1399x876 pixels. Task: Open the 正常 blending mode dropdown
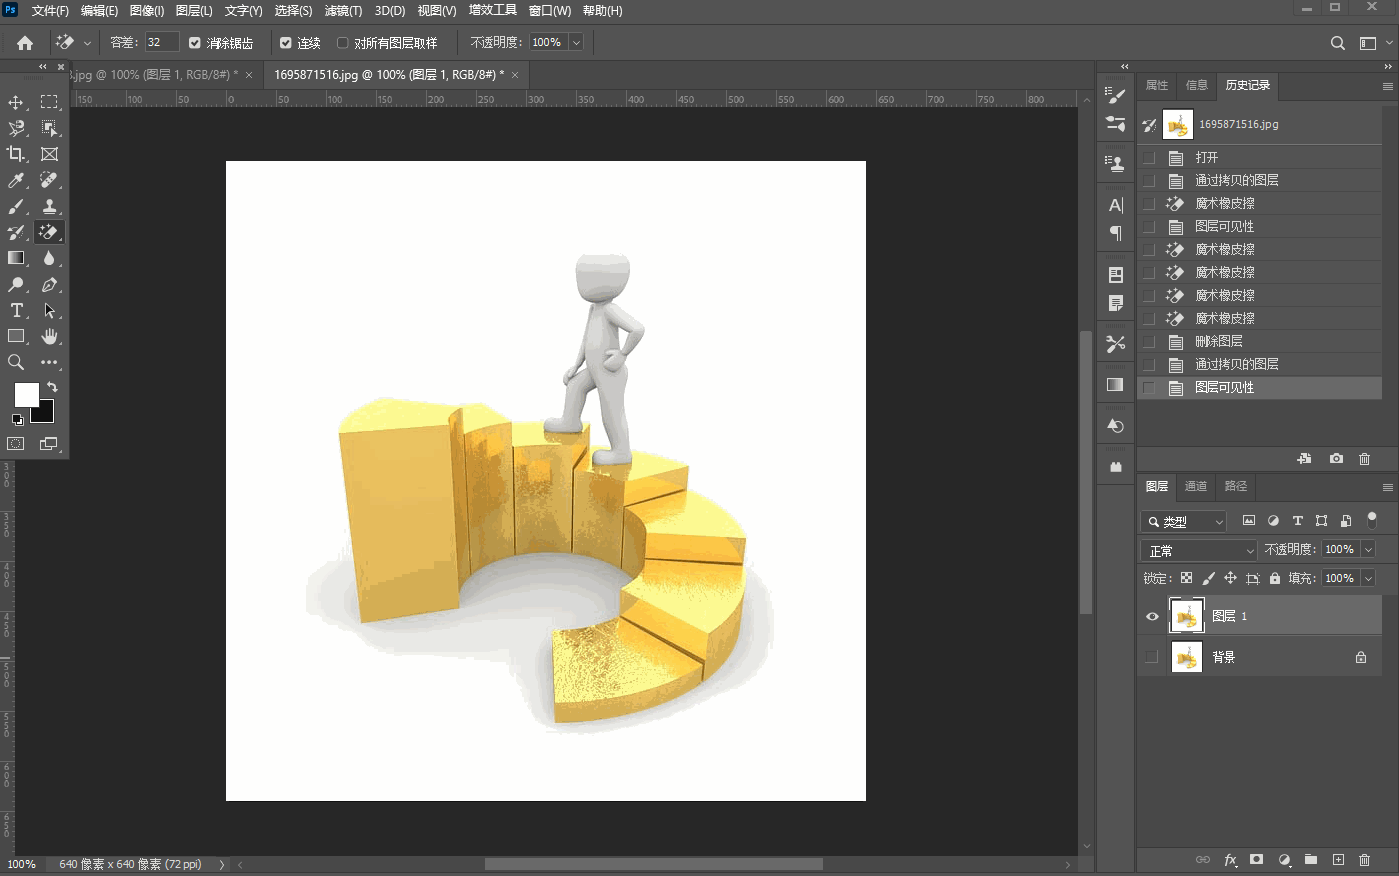pos(1199,550)
